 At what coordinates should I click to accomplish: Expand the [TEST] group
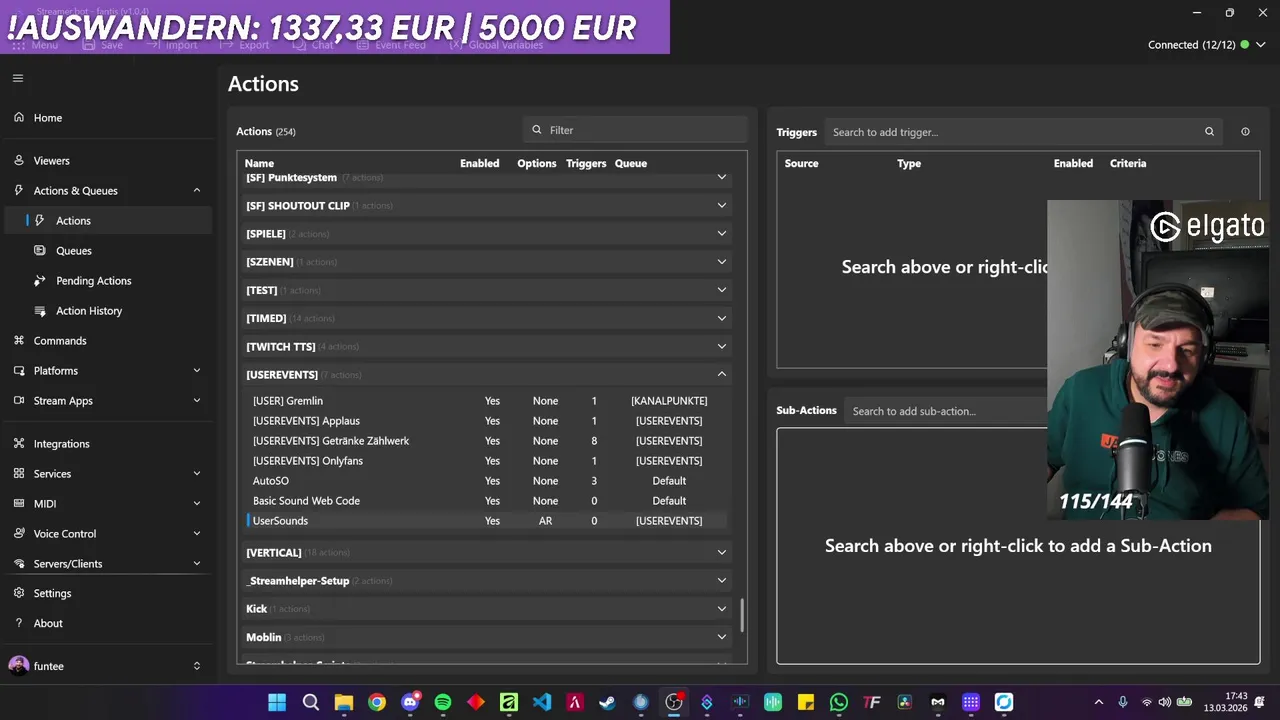[x=721, y=289]
